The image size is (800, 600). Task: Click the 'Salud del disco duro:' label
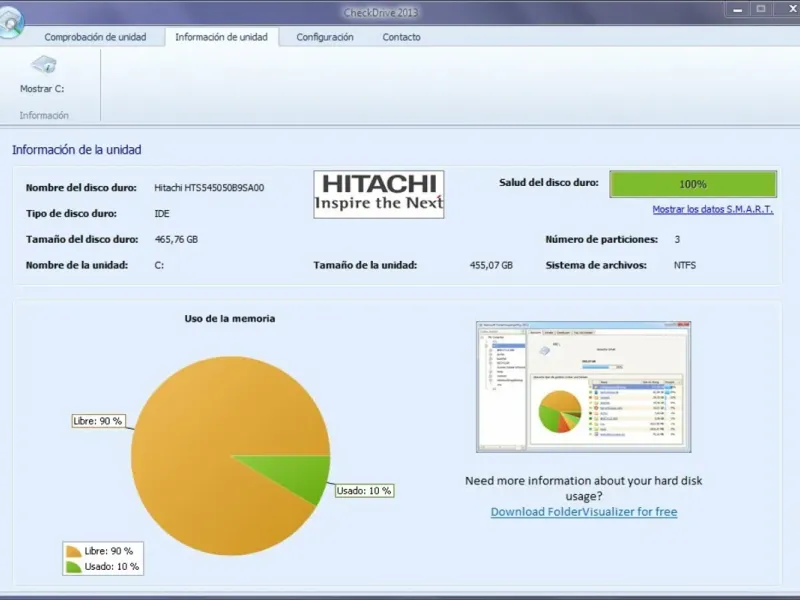click(x=548, y=183)
